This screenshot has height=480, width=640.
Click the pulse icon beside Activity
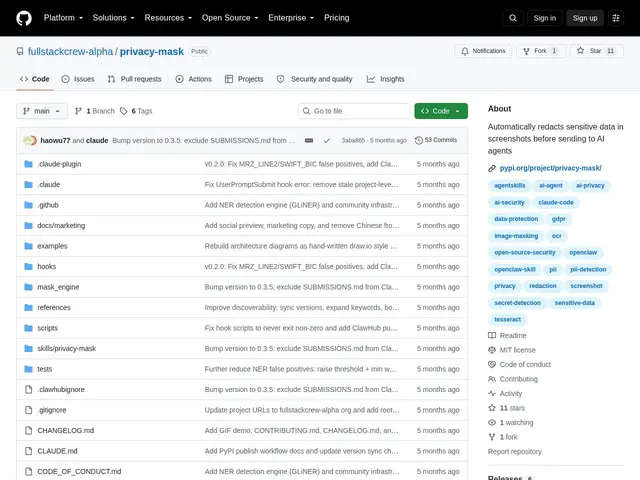[x=492, y=393]
